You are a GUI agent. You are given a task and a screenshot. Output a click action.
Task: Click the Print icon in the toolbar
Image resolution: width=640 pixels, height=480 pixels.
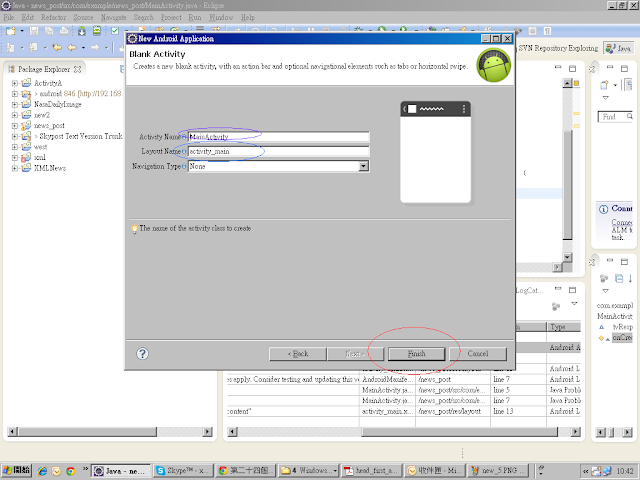64,31
